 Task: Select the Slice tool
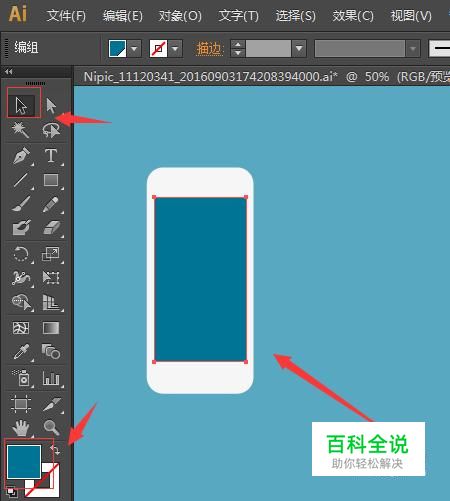pos(51,404)
